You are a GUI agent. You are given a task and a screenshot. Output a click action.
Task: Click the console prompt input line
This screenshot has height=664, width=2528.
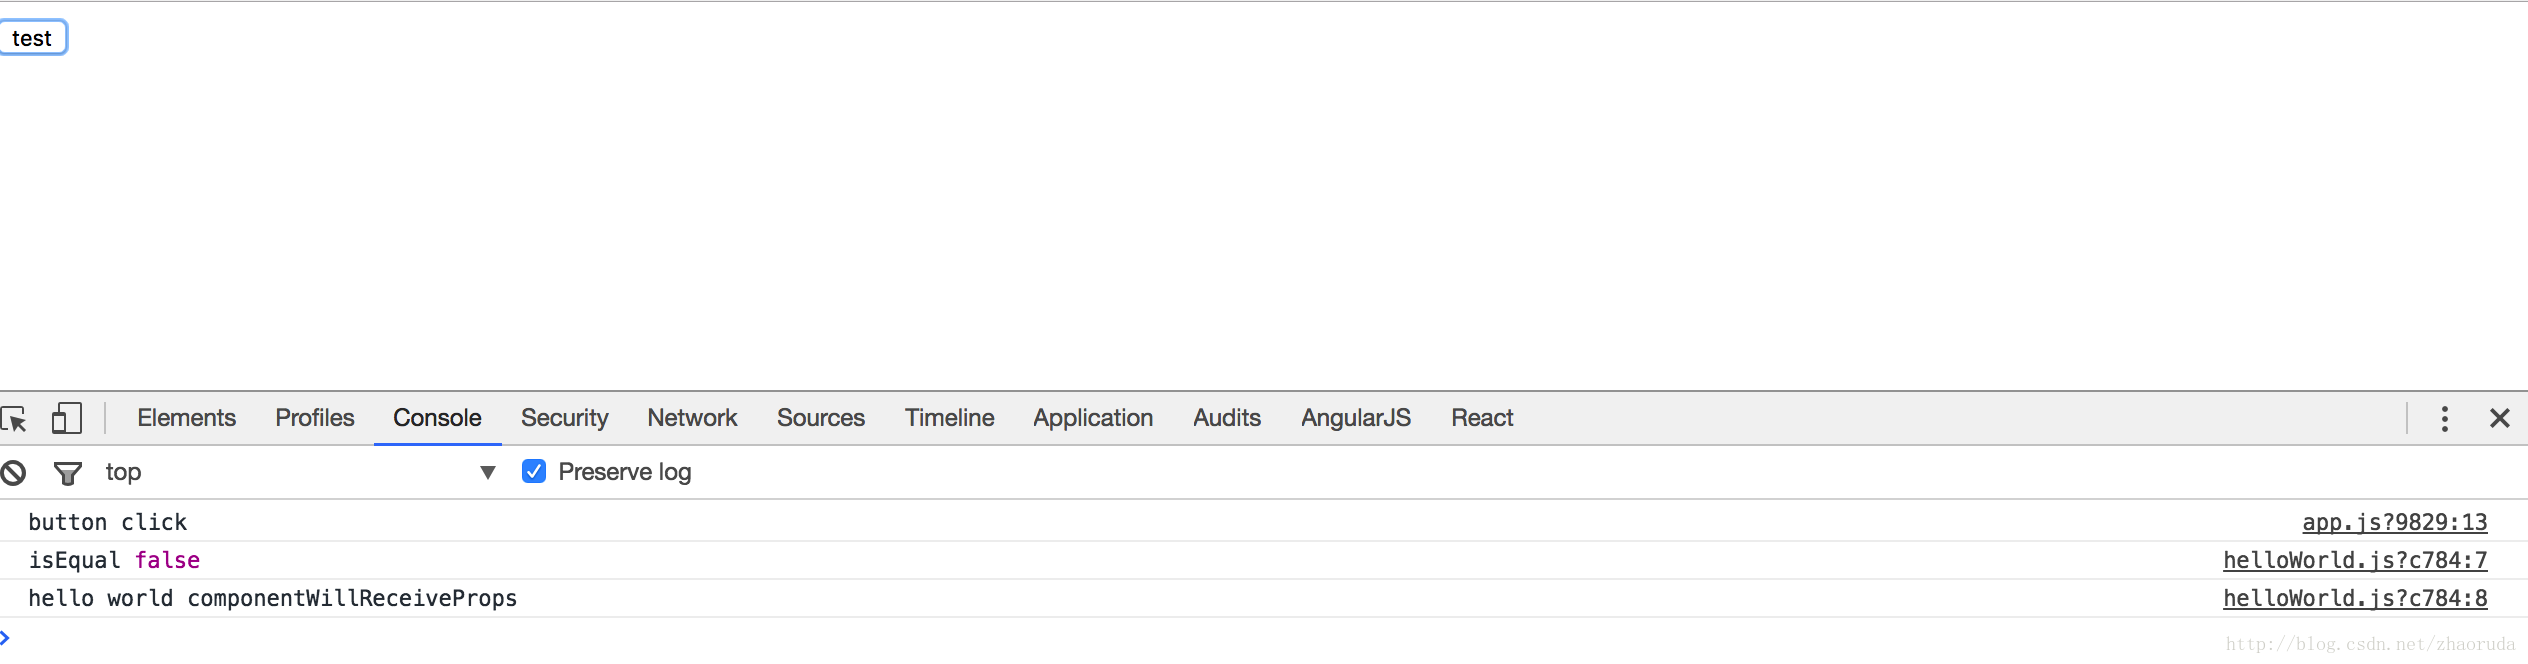click(x=1200, y=638)
